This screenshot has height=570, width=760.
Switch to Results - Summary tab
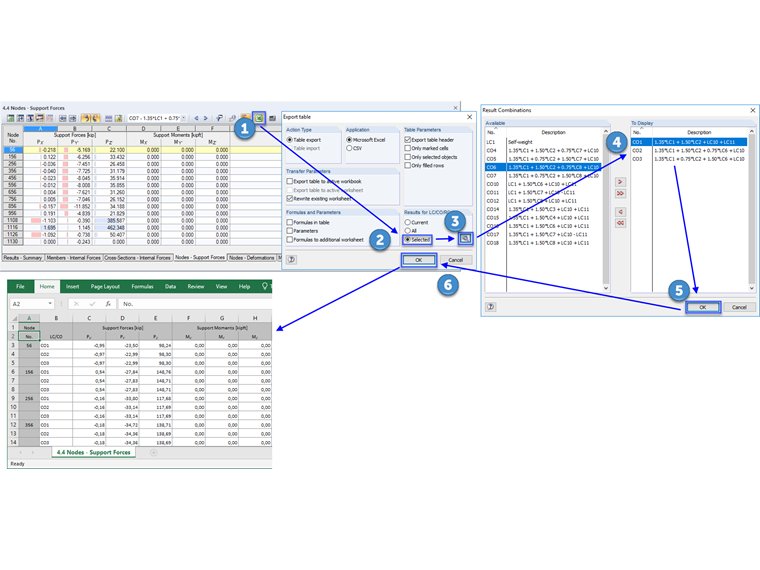tap(23, 258)
